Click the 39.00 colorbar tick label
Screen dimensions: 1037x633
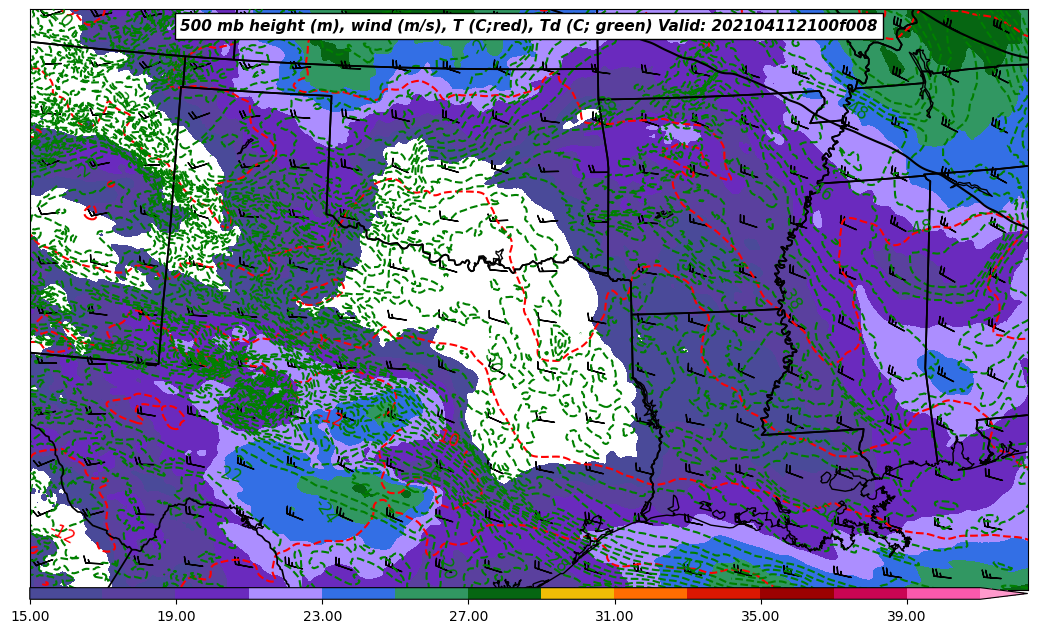[907, 616]
